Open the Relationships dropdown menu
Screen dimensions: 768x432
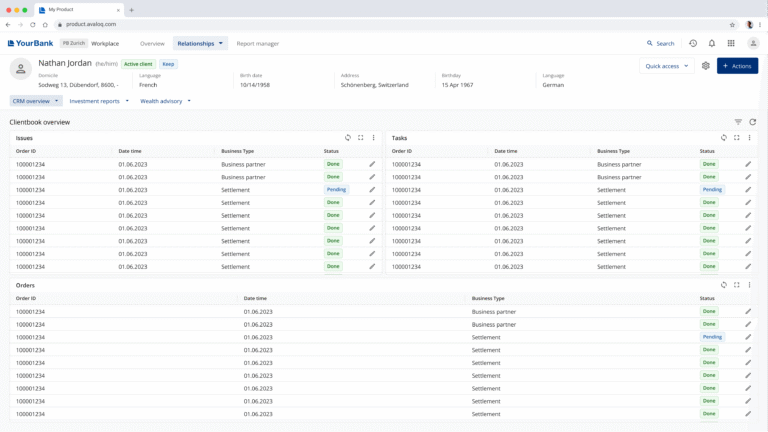coord(200,44)
